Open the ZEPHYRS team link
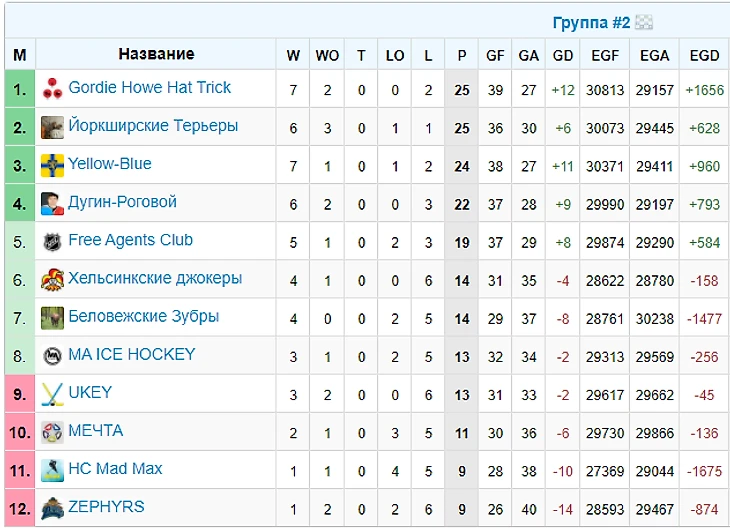 (106, 506)
